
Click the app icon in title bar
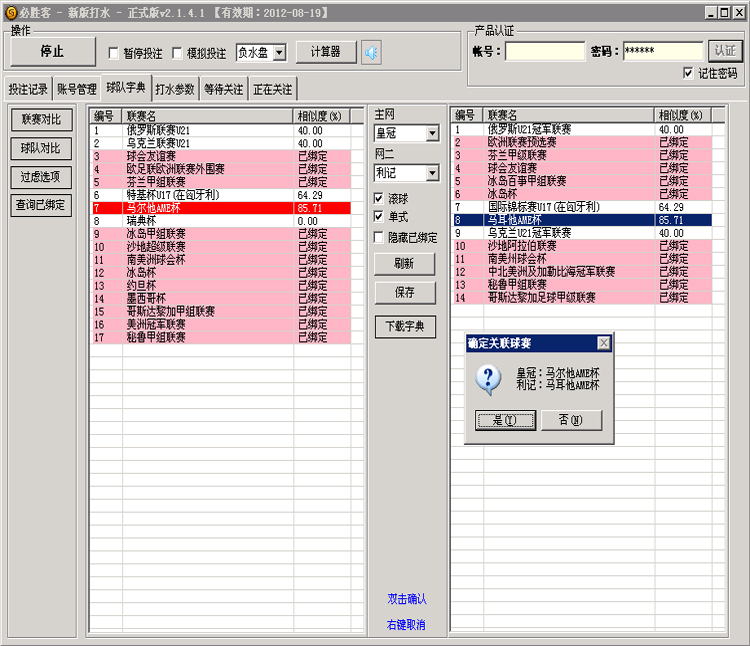tap(10, 11)
